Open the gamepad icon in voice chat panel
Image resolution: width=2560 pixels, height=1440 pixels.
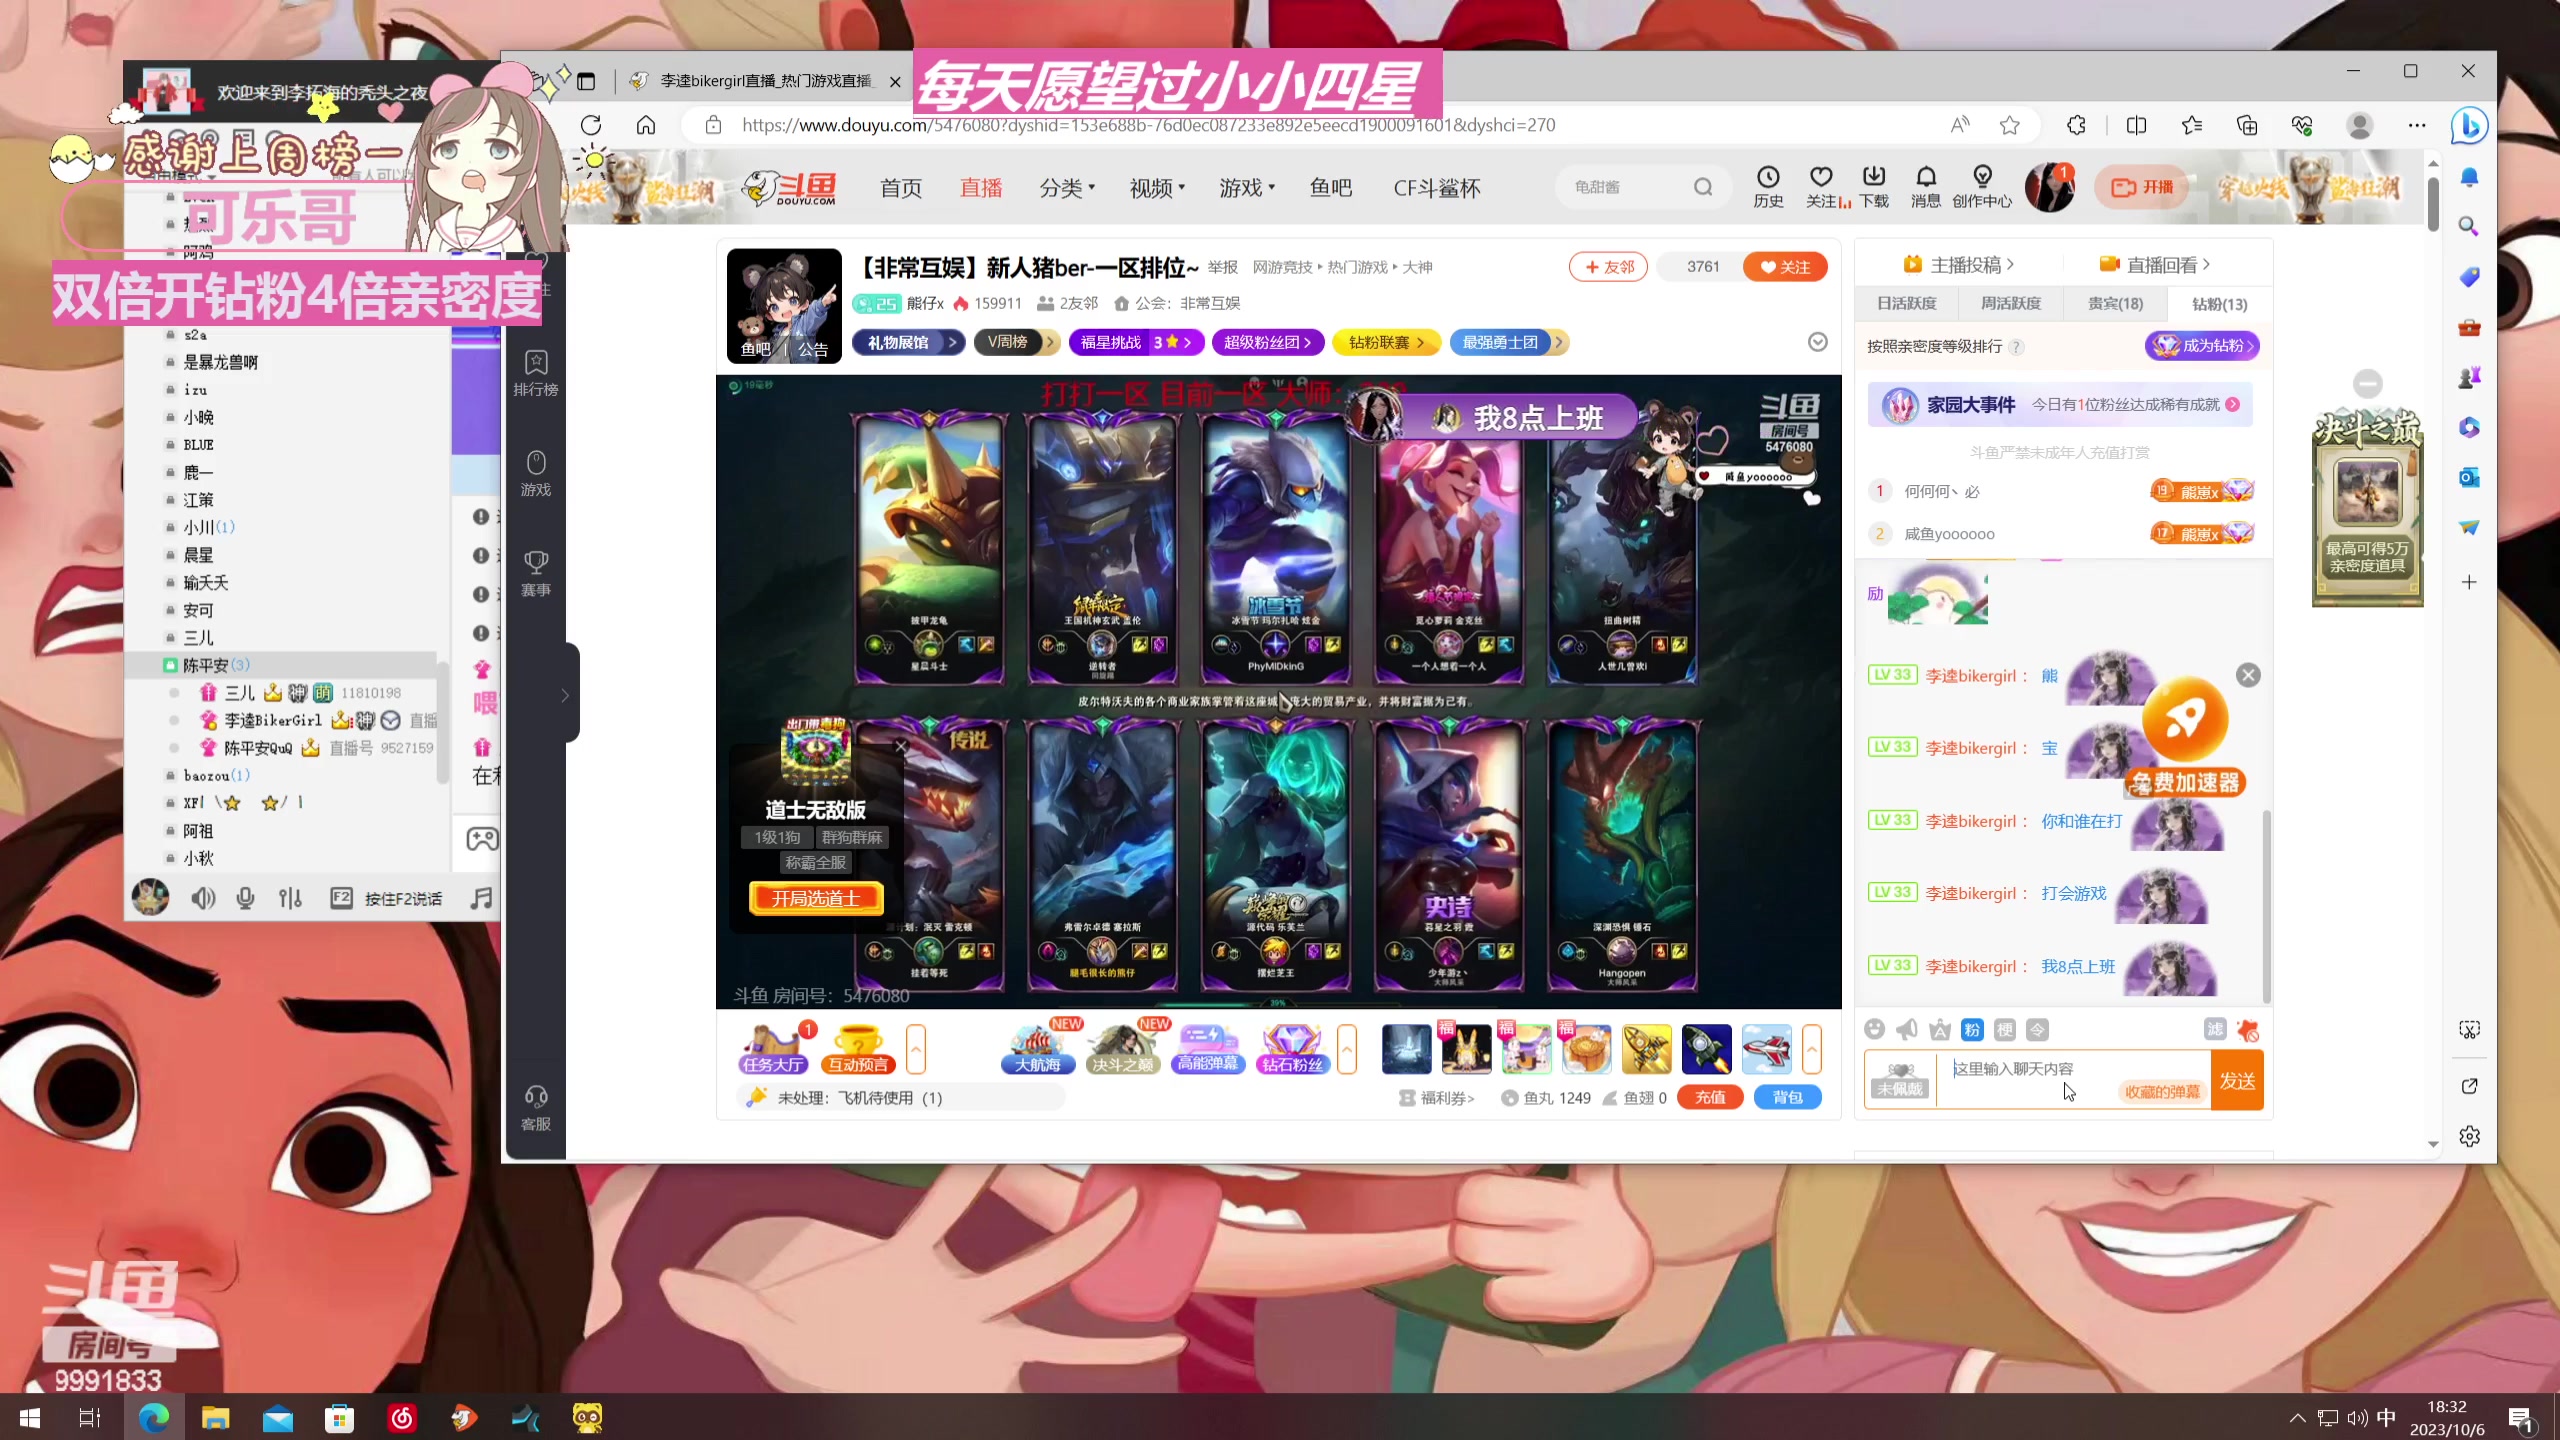click(x=482, y=838)
